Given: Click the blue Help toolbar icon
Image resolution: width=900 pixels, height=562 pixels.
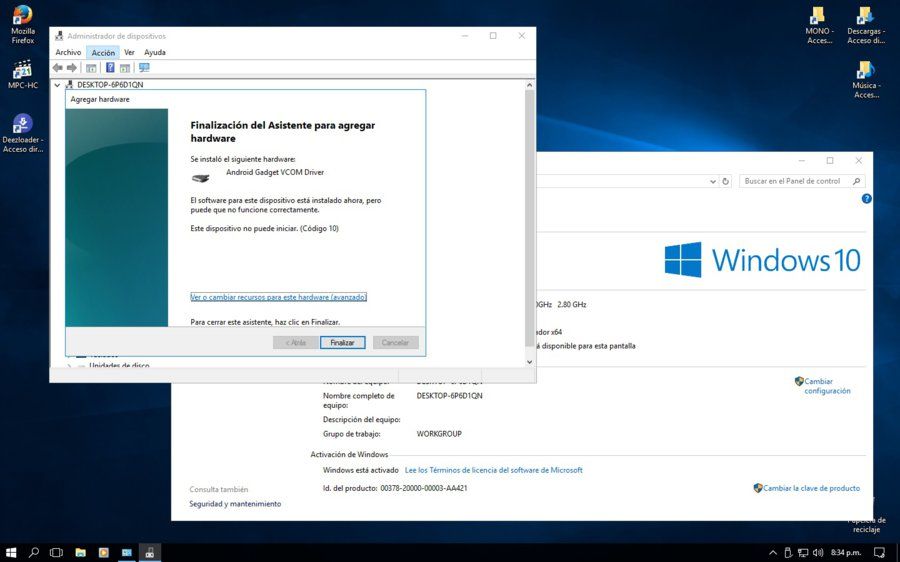Looking at the screenshot, I should [x=110, y=68].
